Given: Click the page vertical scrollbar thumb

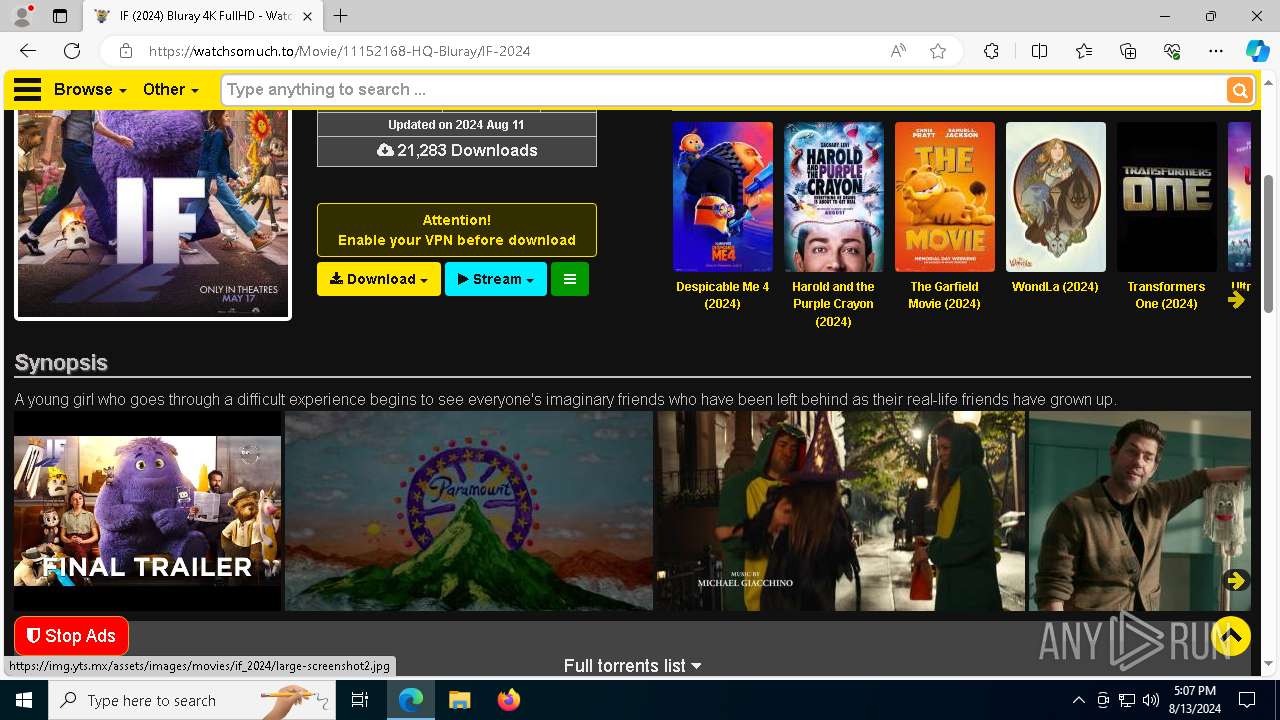Looking at the screenshot, I should (1270, 245).
